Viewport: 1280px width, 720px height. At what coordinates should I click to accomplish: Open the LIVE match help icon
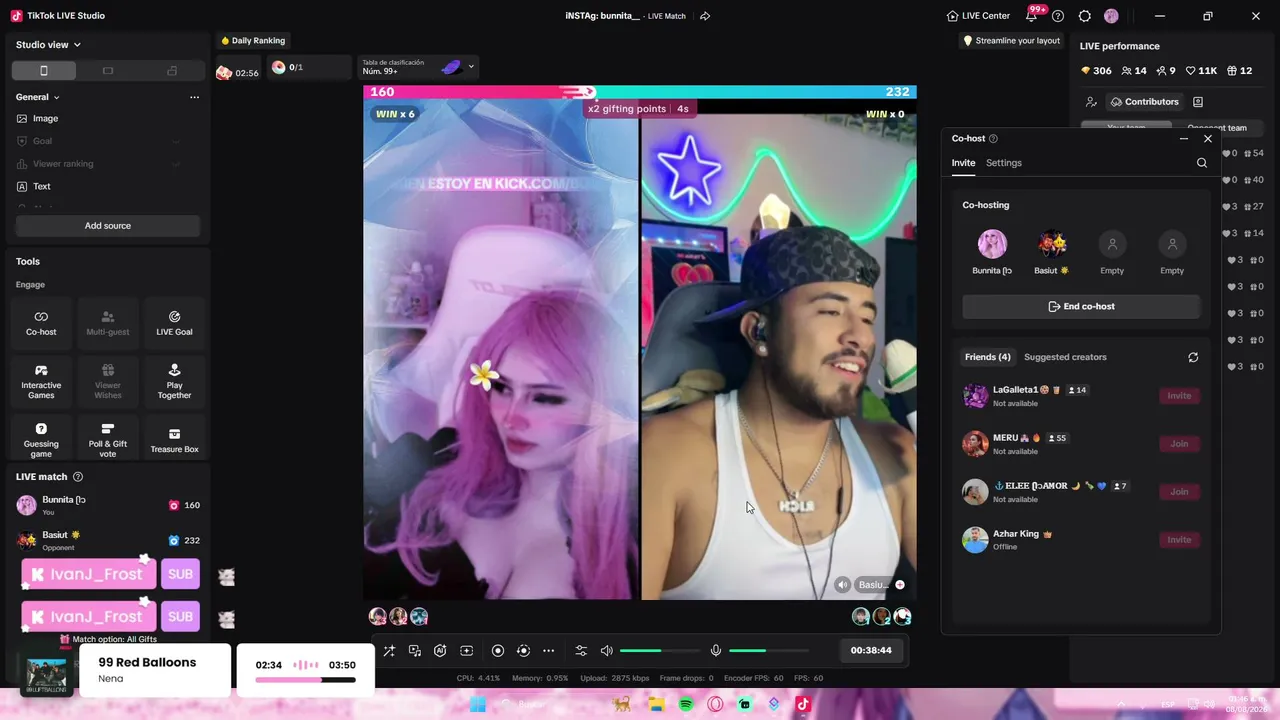[x=78, y=477]
